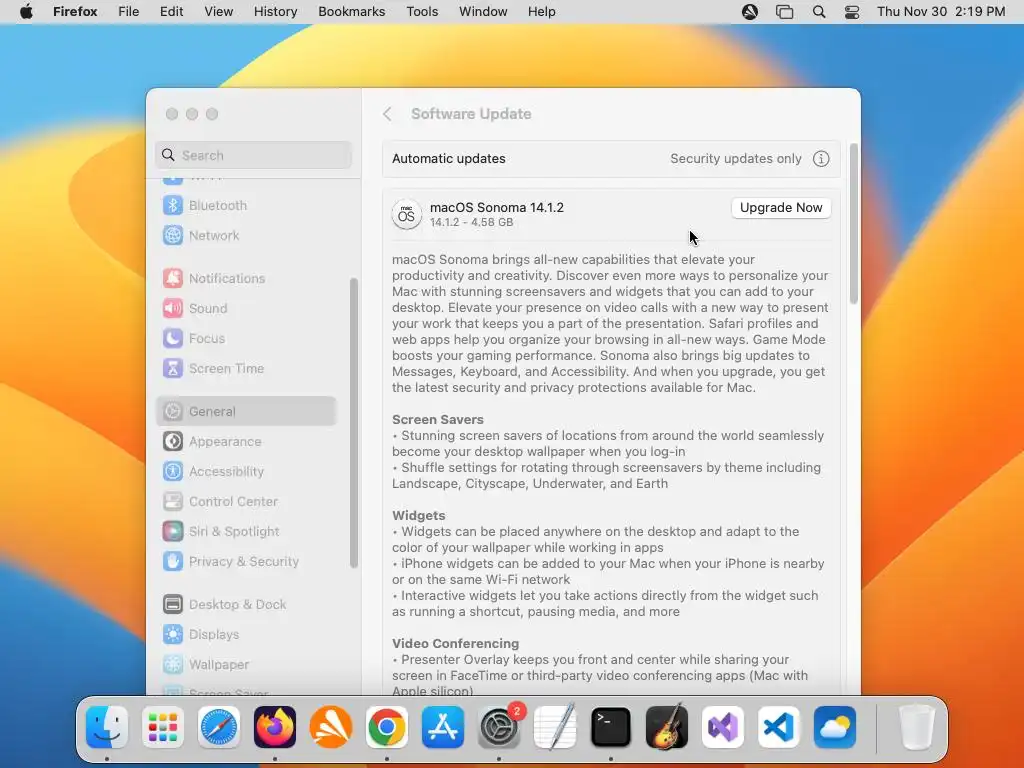Open Control Center in the menu bar

click(x=852, y=12)
